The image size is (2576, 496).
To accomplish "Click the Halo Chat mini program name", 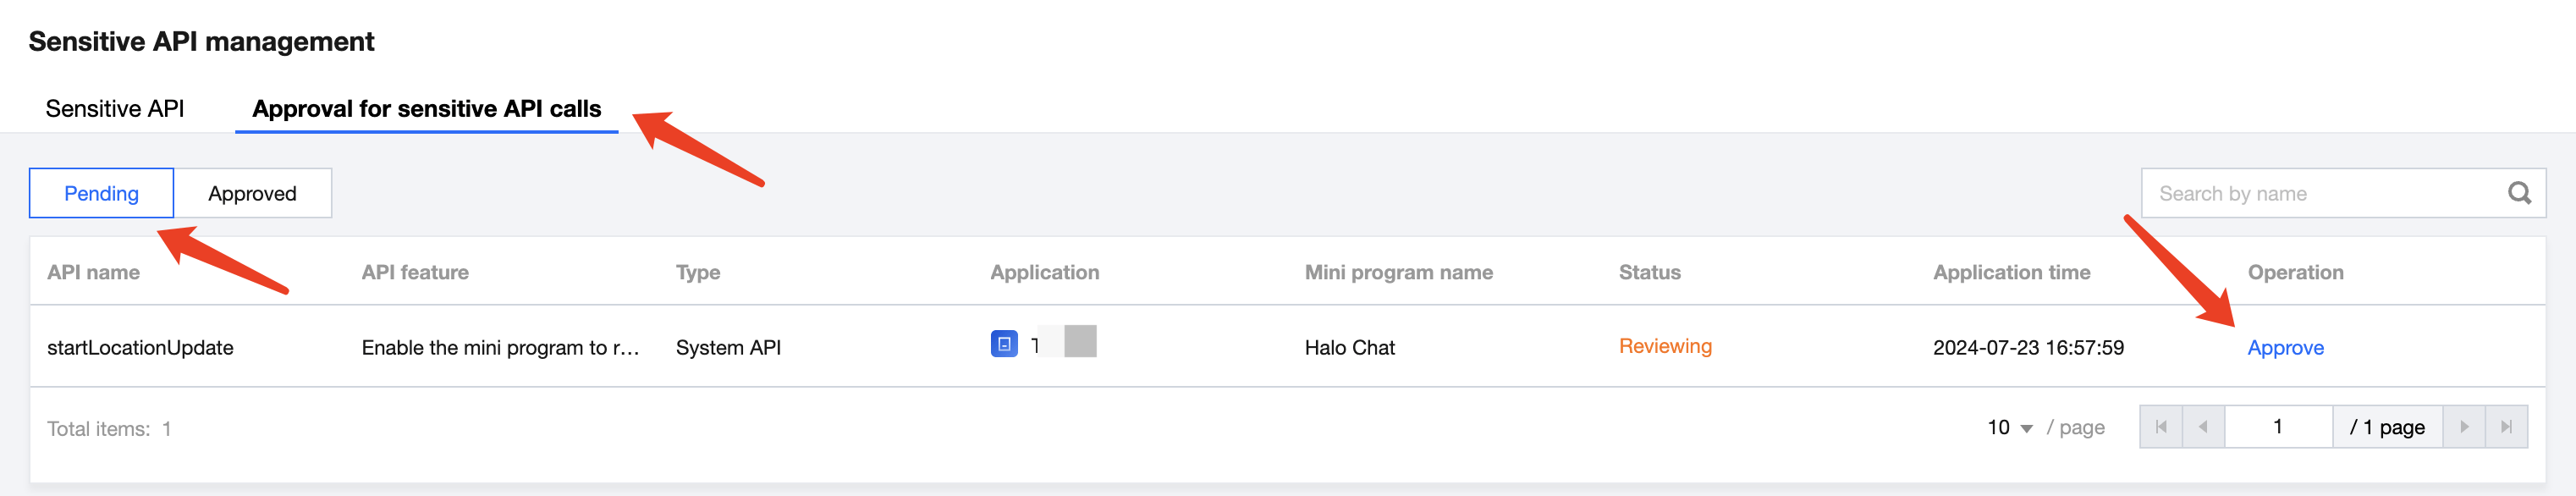I will [x=1349, y=348].
